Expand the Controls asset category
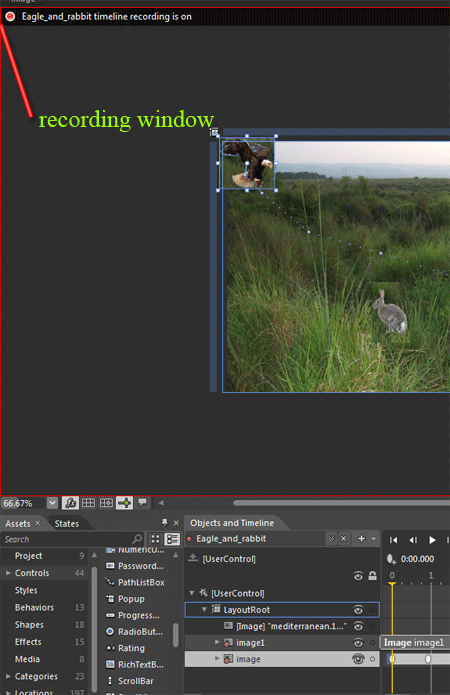The width and height of the screenshot is (450, 695). click(x=8, y=573)
